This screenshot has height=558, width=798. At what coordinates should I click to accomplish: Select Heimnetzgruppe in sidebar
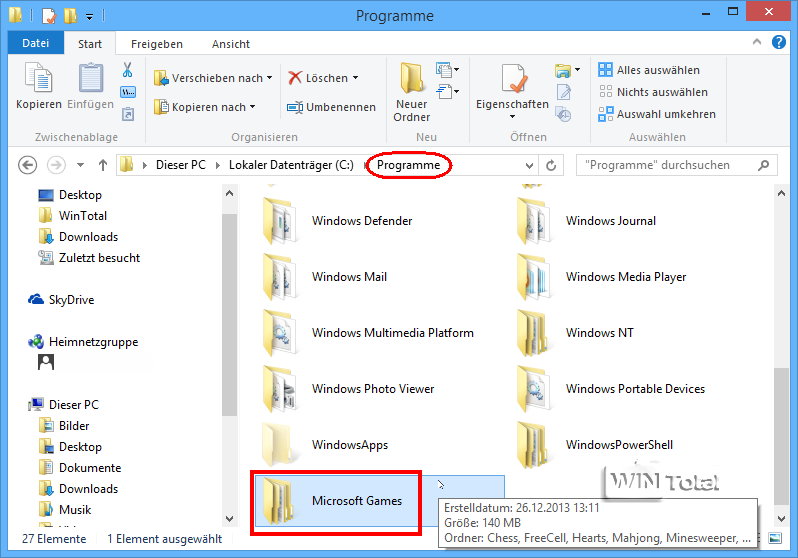click(83, 342)
